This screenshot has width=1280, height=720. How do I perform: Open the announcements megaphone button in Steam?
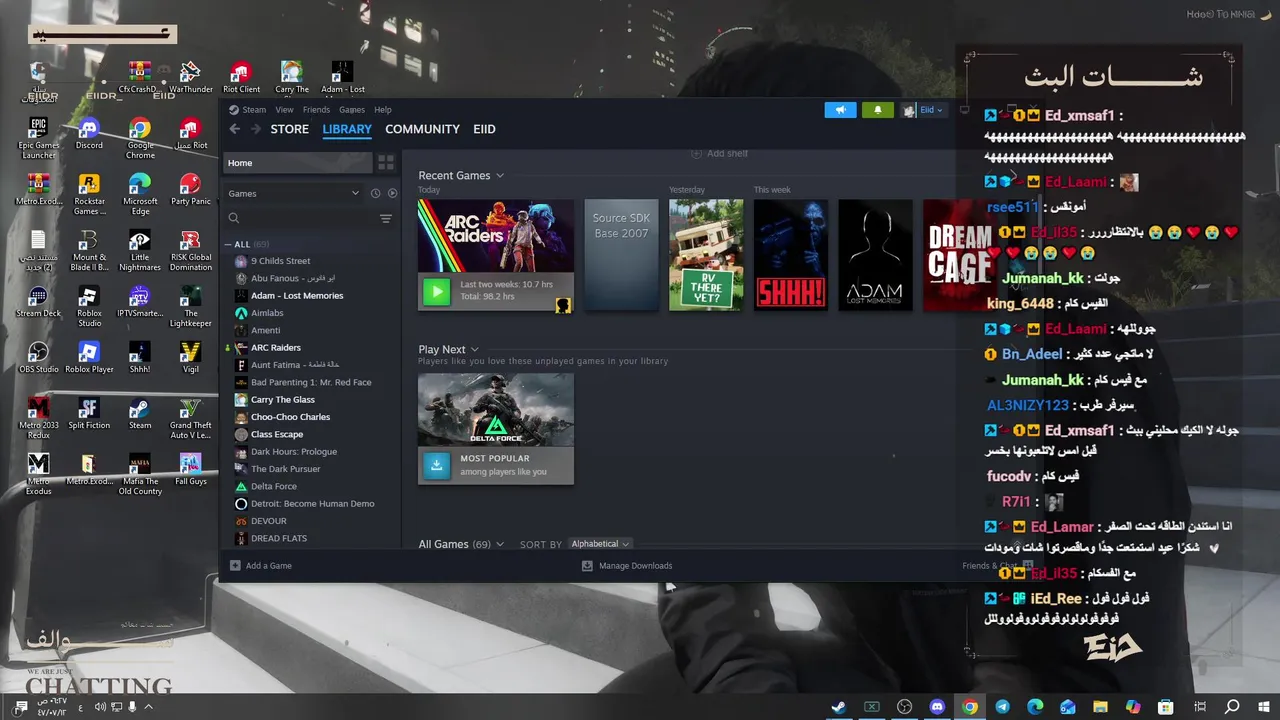point(840,110)
